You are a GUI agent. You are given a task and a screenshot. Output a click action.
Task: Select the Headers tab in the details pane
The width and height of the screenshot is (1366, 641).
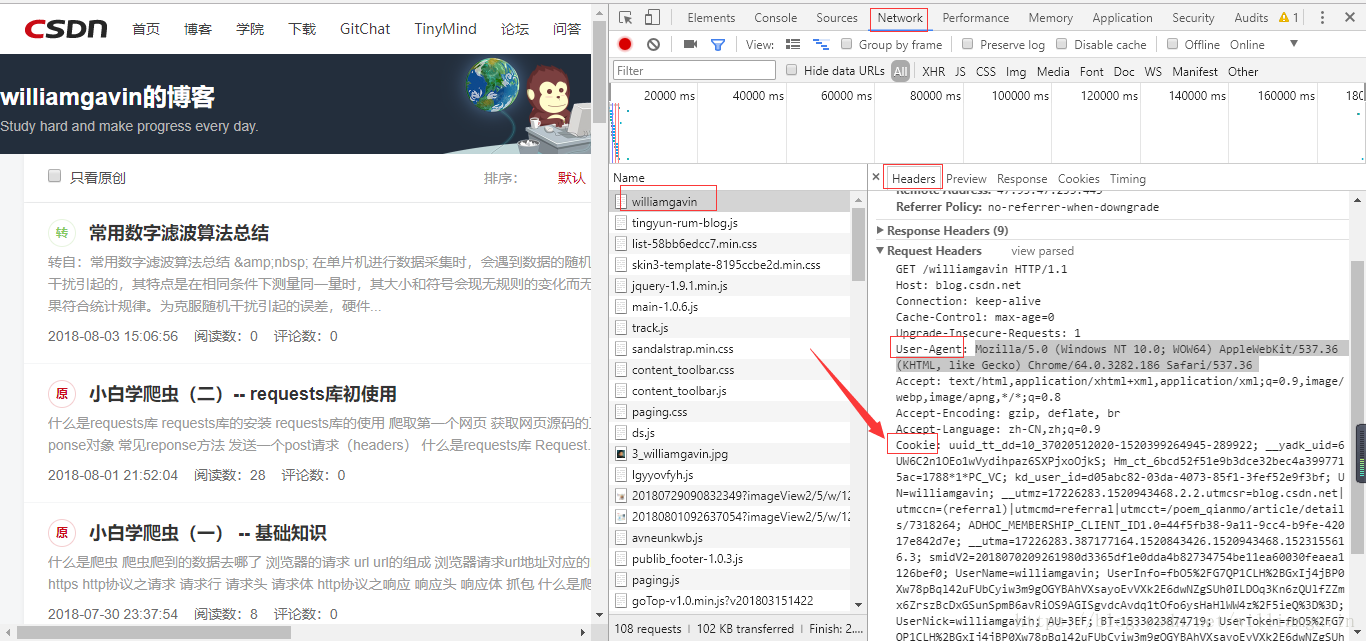pos(913,178)
